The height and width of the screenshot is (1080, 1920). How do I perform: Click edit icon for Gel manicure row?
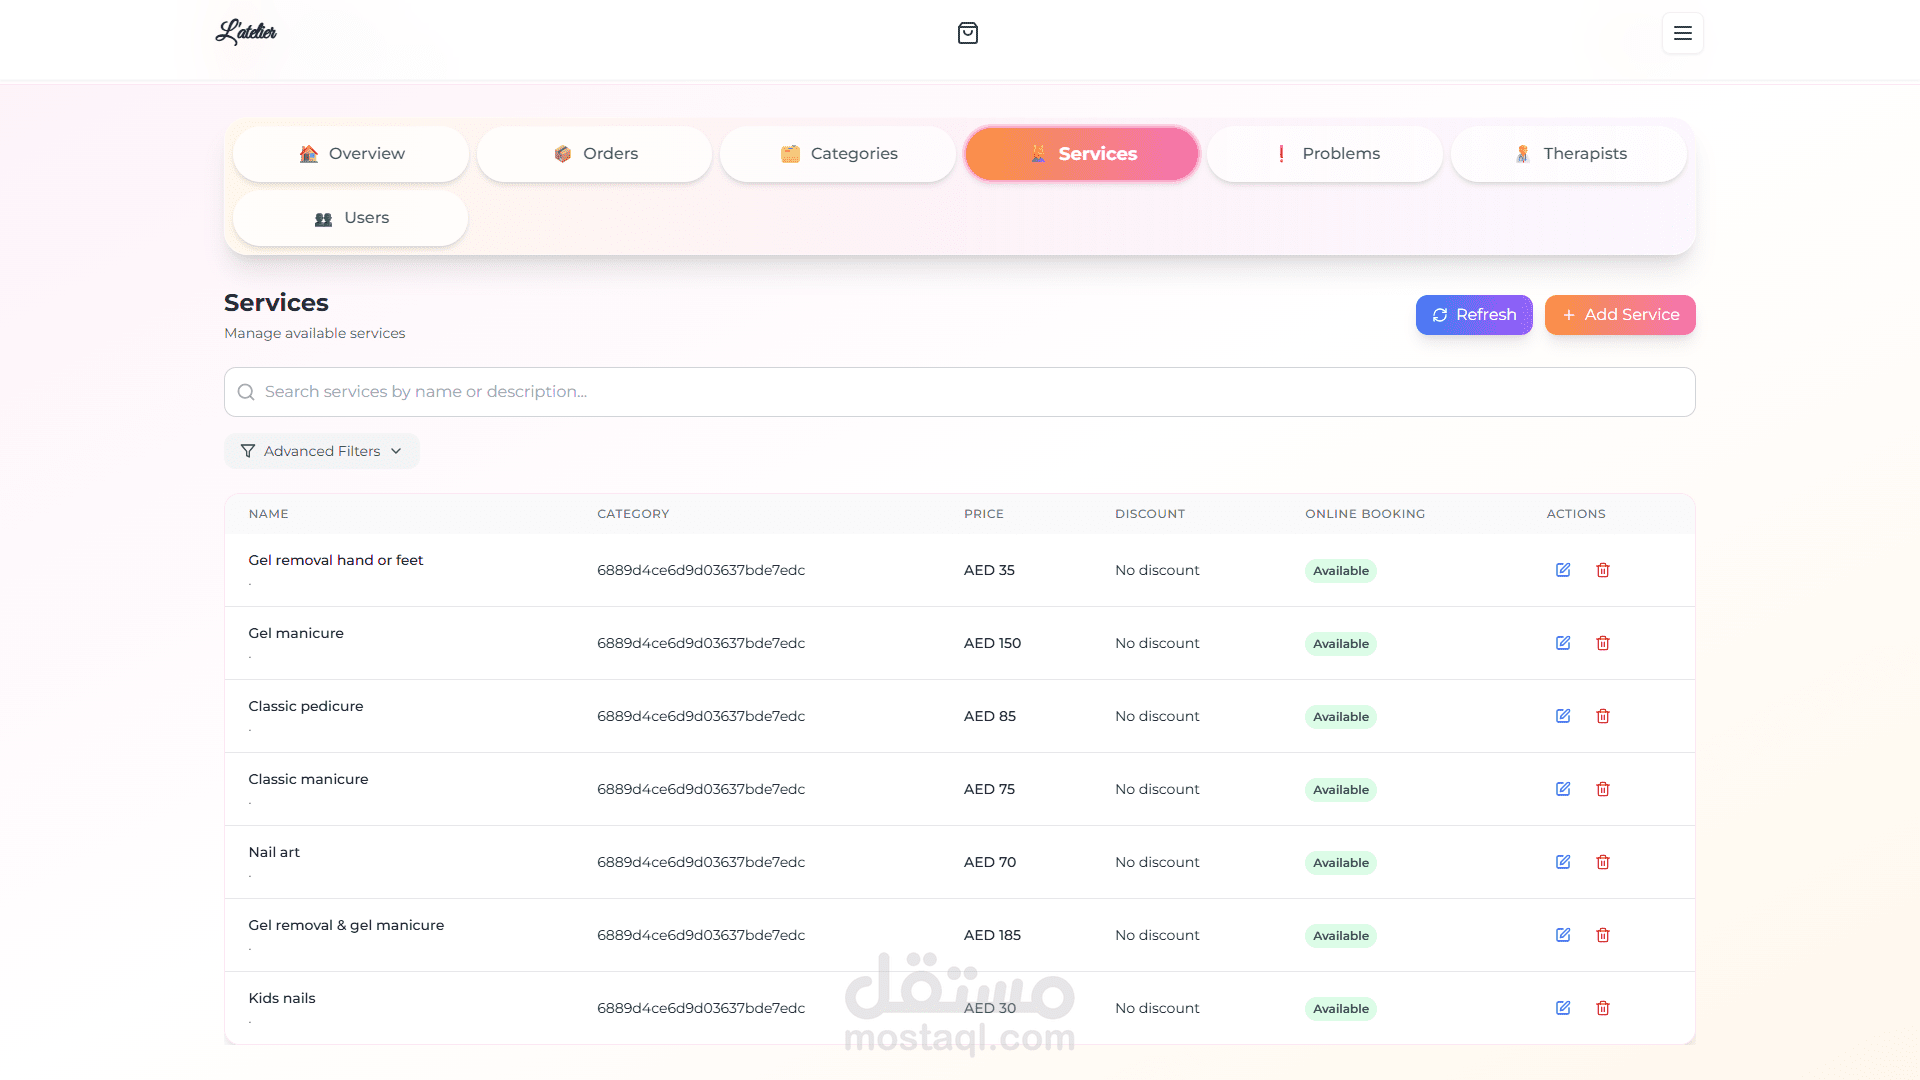1563,643
